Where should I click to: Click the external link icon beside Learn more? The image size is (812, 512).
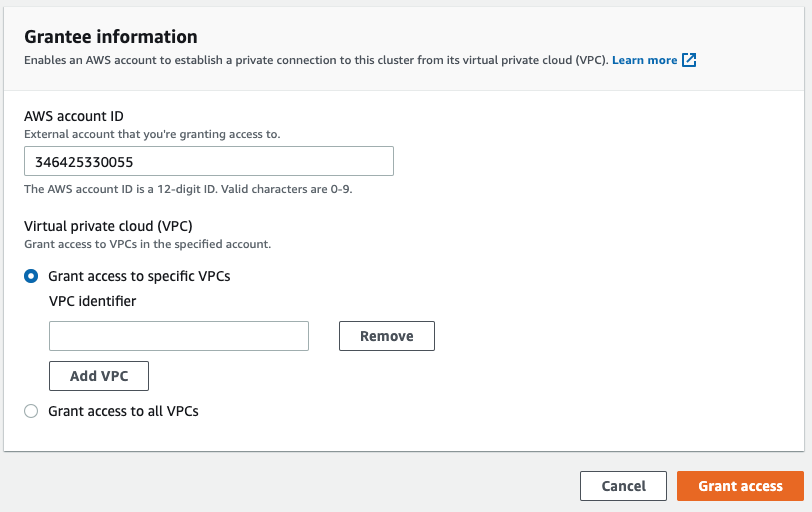click(x=689, y=60)
